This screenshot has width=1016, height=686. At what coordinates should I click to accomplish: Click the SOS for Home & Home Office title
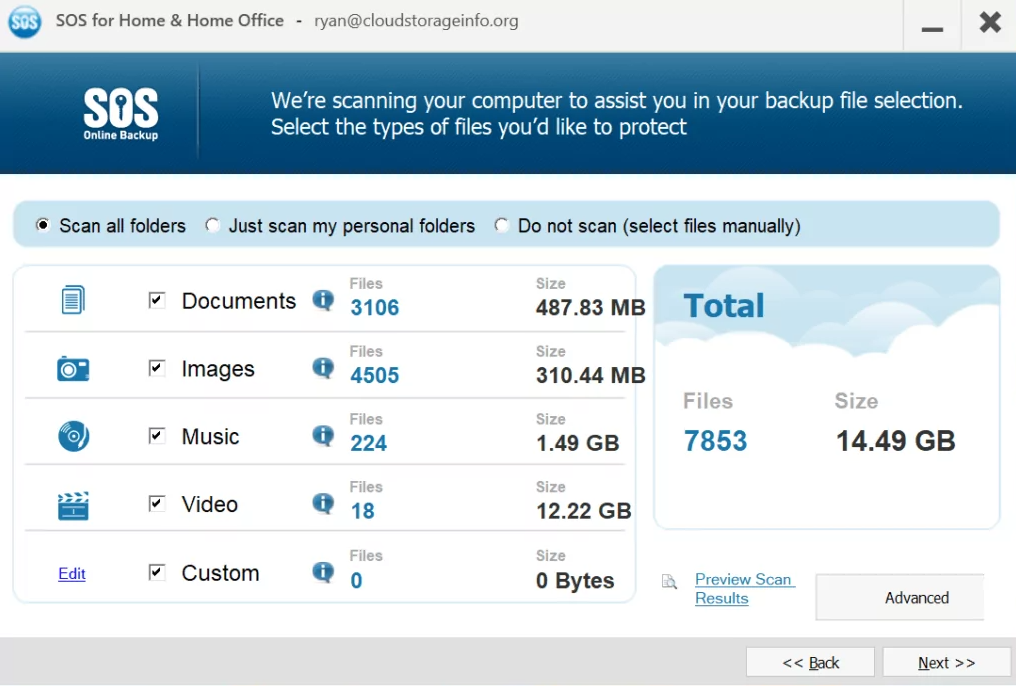(170, 21)
